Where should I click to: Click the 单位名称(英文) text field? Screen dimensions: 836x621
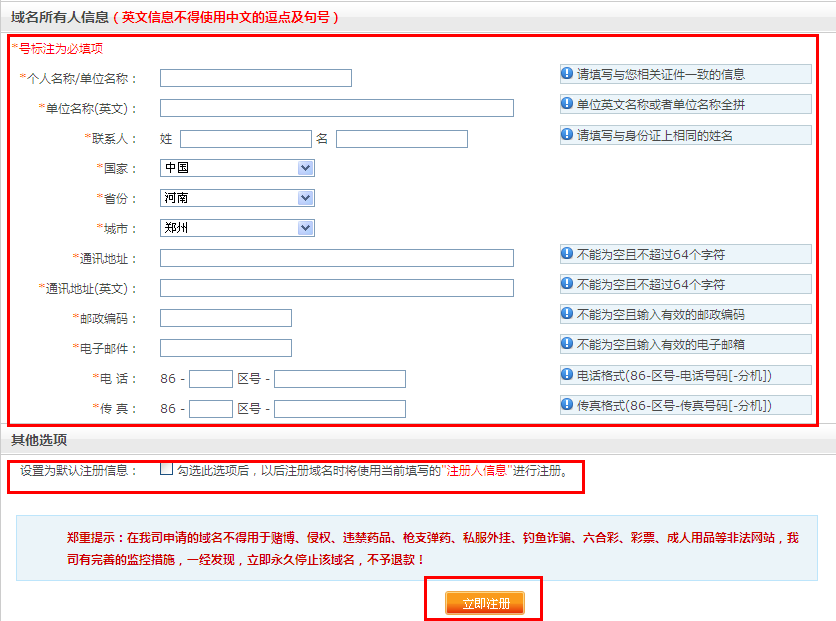click(x=336, y=108)
